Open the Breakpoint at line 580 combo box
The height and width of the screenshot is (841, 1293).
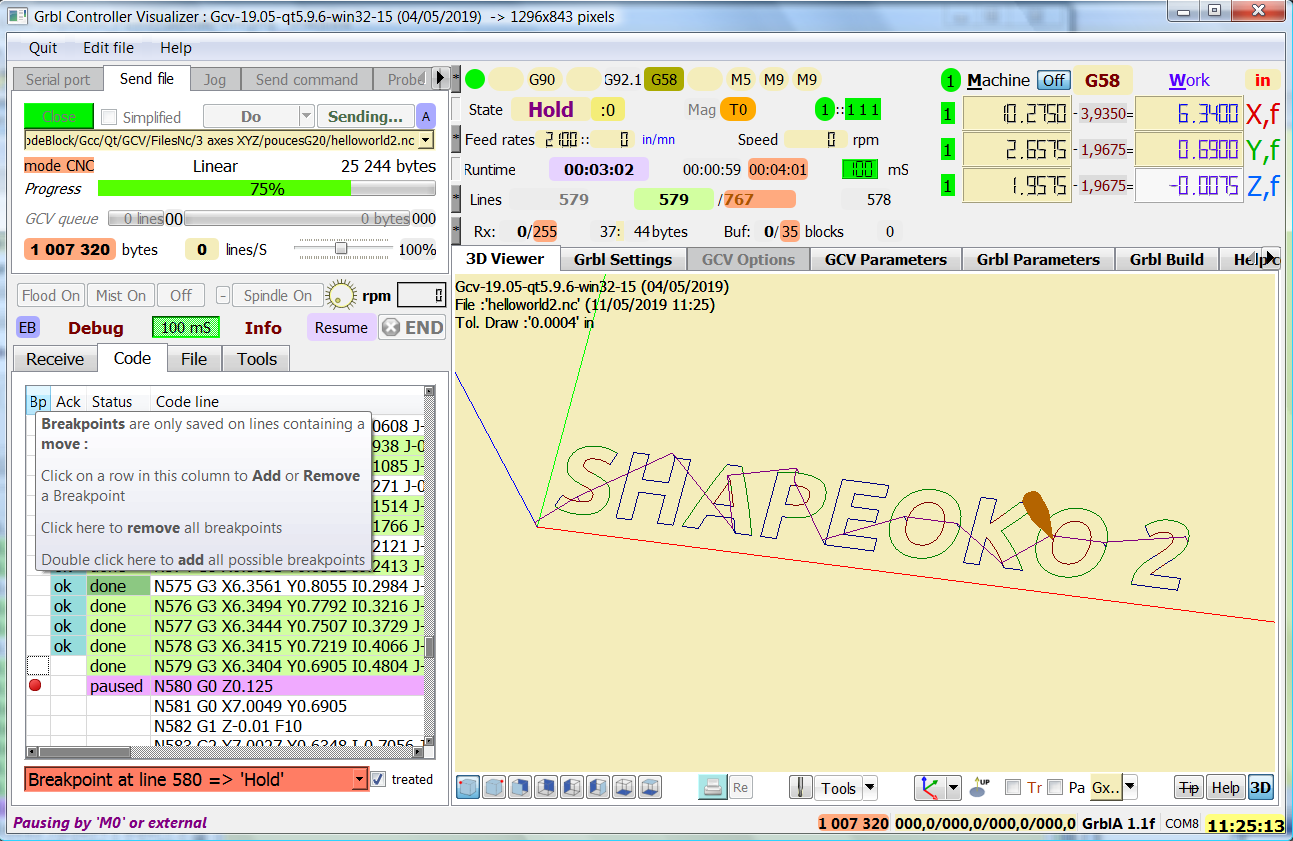196,779
